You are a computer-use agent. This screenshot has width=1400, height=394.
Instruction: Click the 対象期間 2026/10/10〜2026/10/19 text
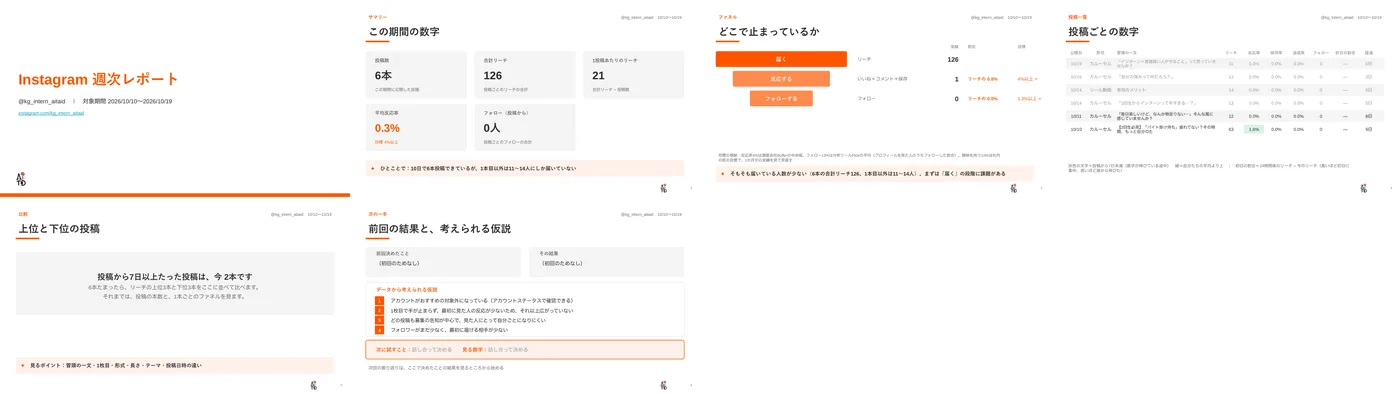tap(127, 101)
